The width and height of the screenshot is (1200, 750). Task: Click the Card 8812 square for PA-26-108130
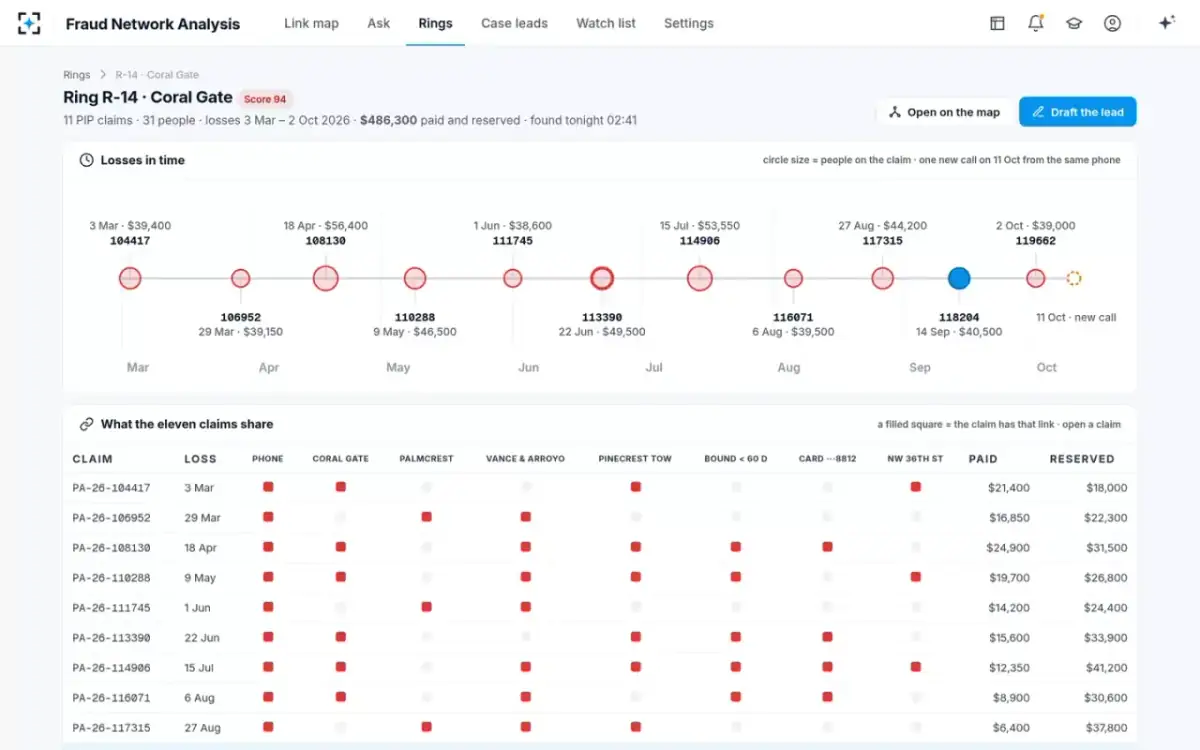(827, 547)
